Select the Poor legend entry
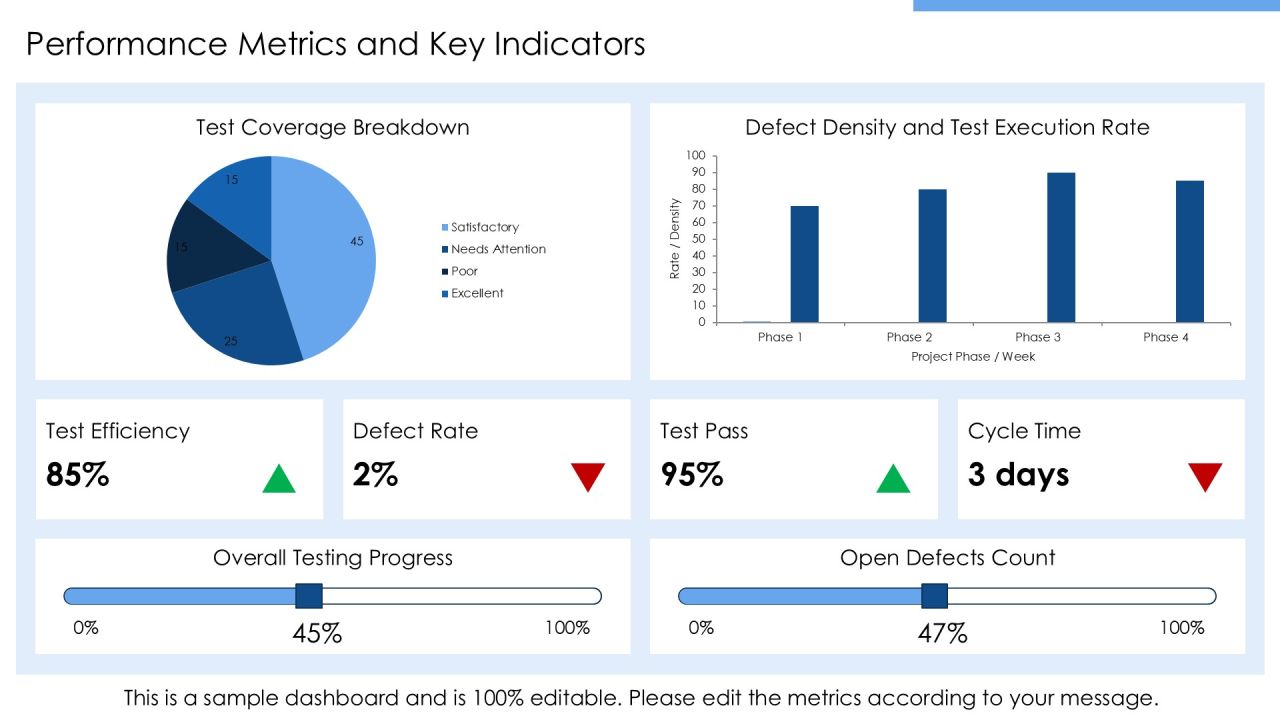The width and height of the screenshot is (1280, 720). pyautogui.click(x=460, y=271)
